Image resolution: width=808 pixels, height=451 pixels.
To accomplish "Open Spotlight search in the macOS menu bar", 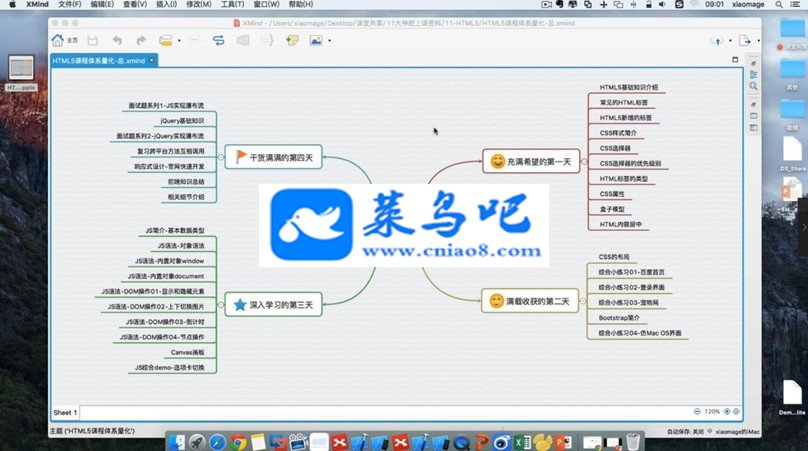I will tap(779, 4).
